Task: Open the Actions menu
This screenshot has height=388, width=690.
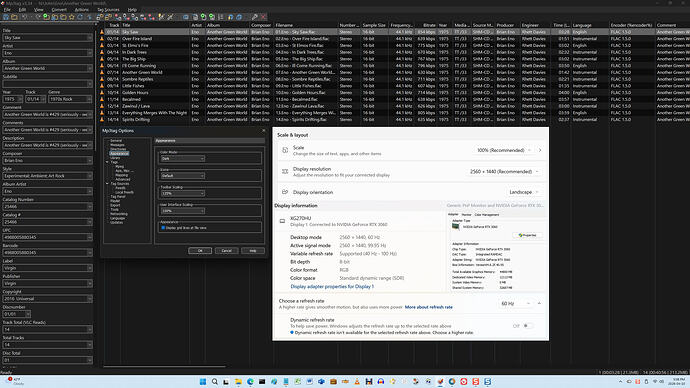Action: (x=81, y=10)
